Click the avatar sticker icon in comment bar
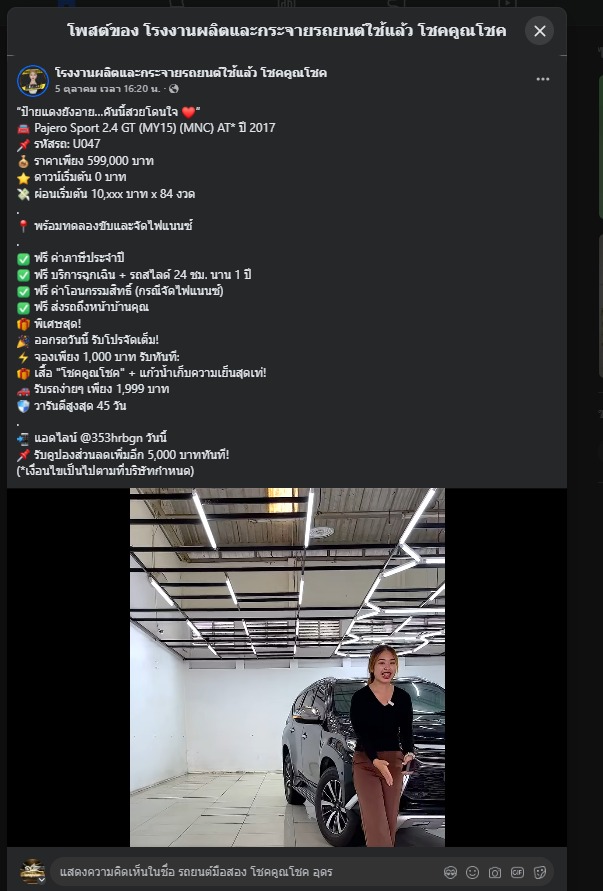Screen dimensions: 603x891 click(450, 872)
